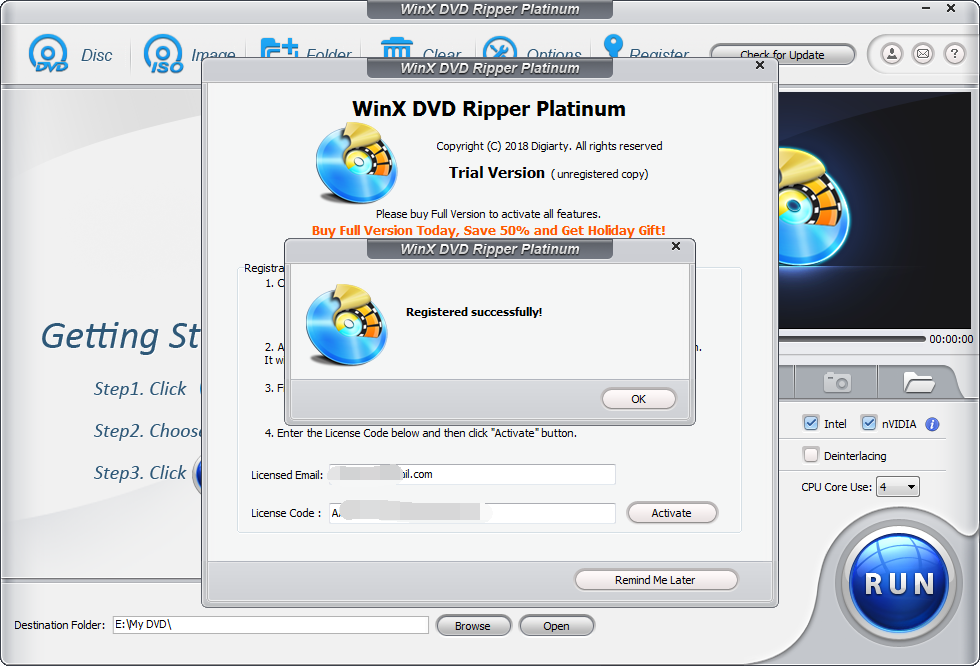Click the Check for Update button

pyautogui.click(x=782, y=54)
